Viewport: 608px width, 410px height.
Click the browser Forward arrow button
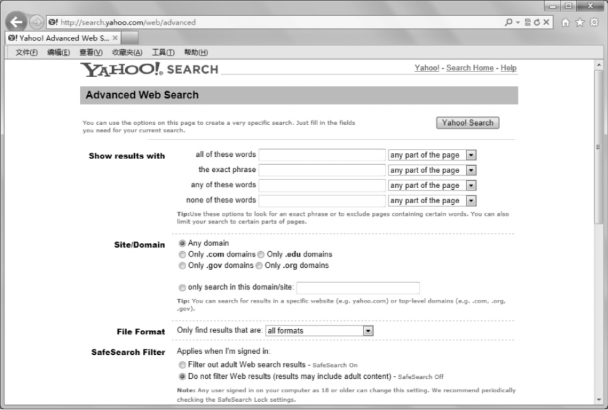coord(37,22)
